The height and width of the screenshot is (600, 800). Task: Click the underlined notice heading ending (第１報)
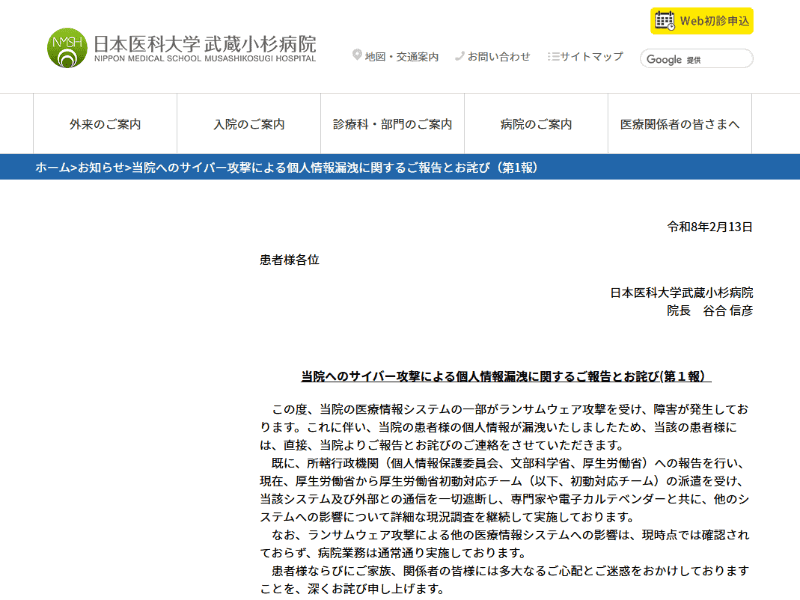coord(506,377)
